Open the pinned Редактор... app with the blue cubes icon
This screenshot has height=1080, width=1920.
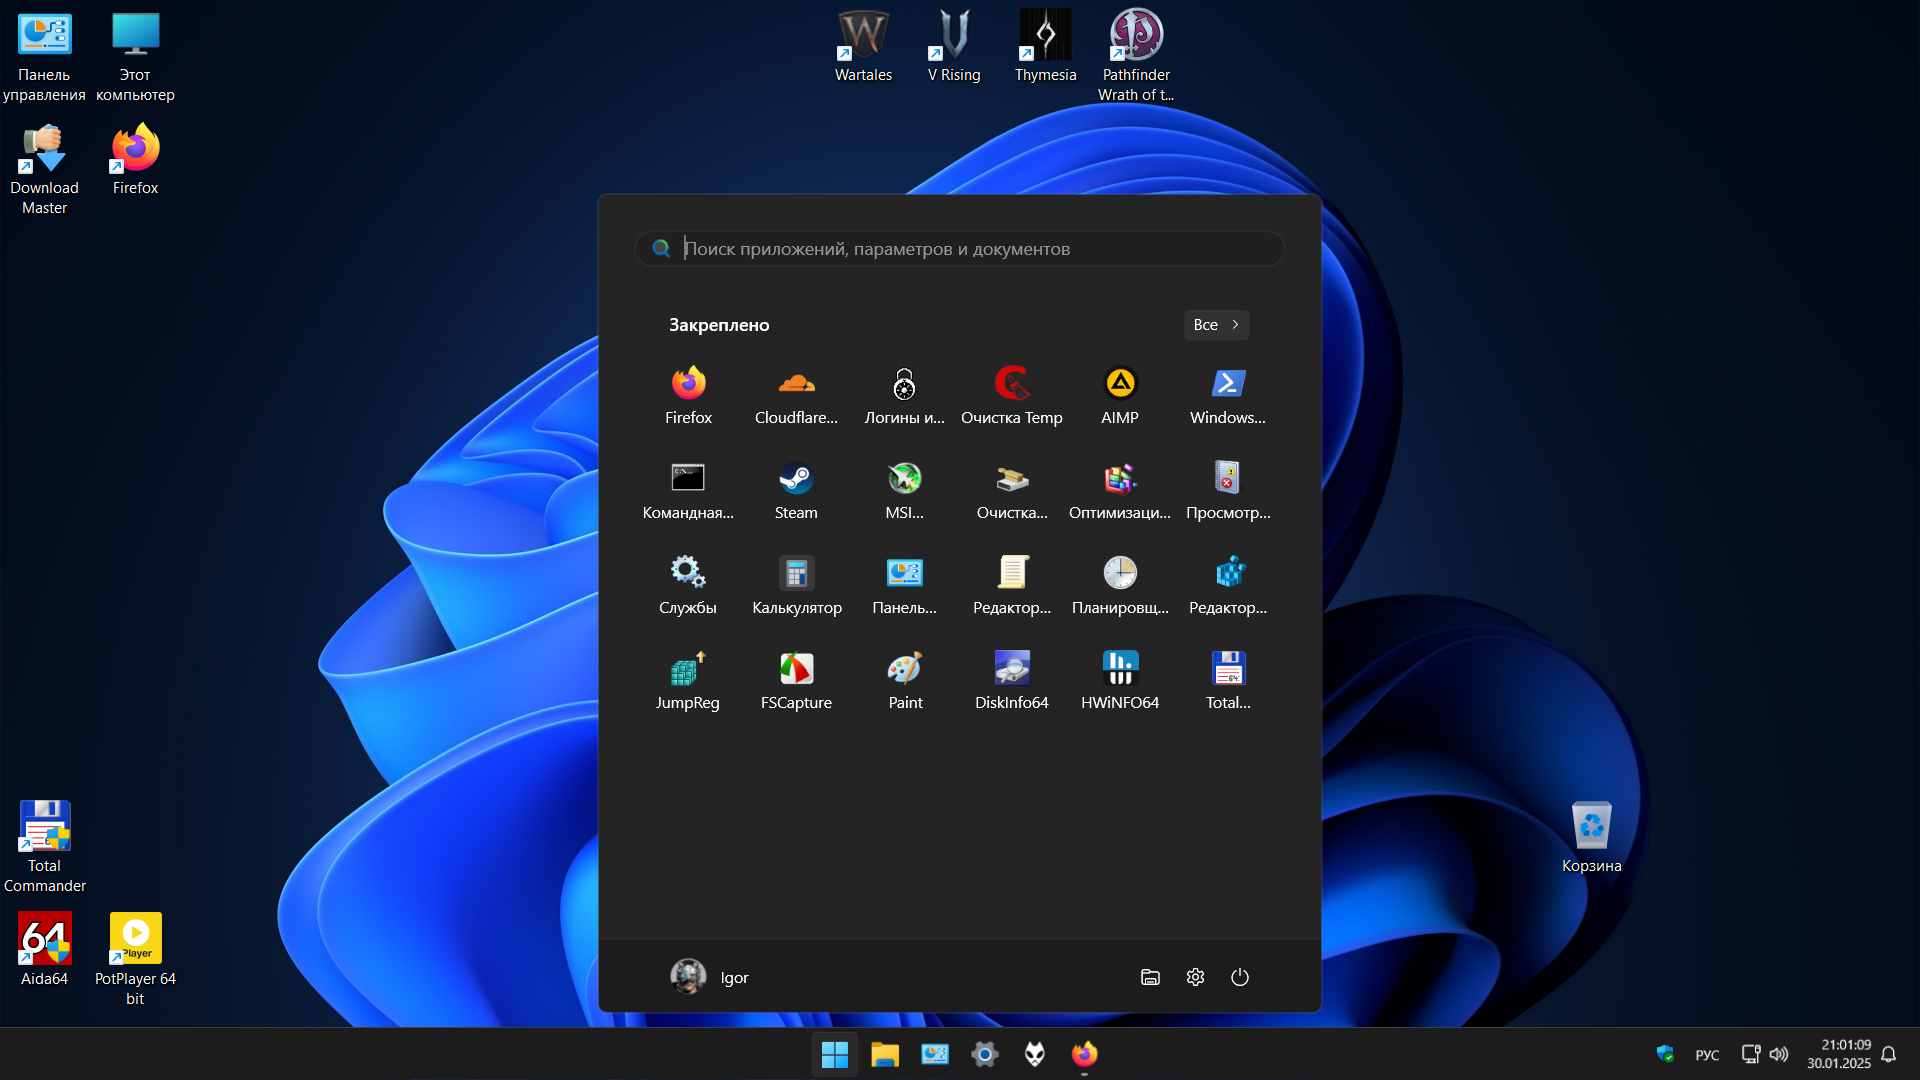tap(1228, 586)
